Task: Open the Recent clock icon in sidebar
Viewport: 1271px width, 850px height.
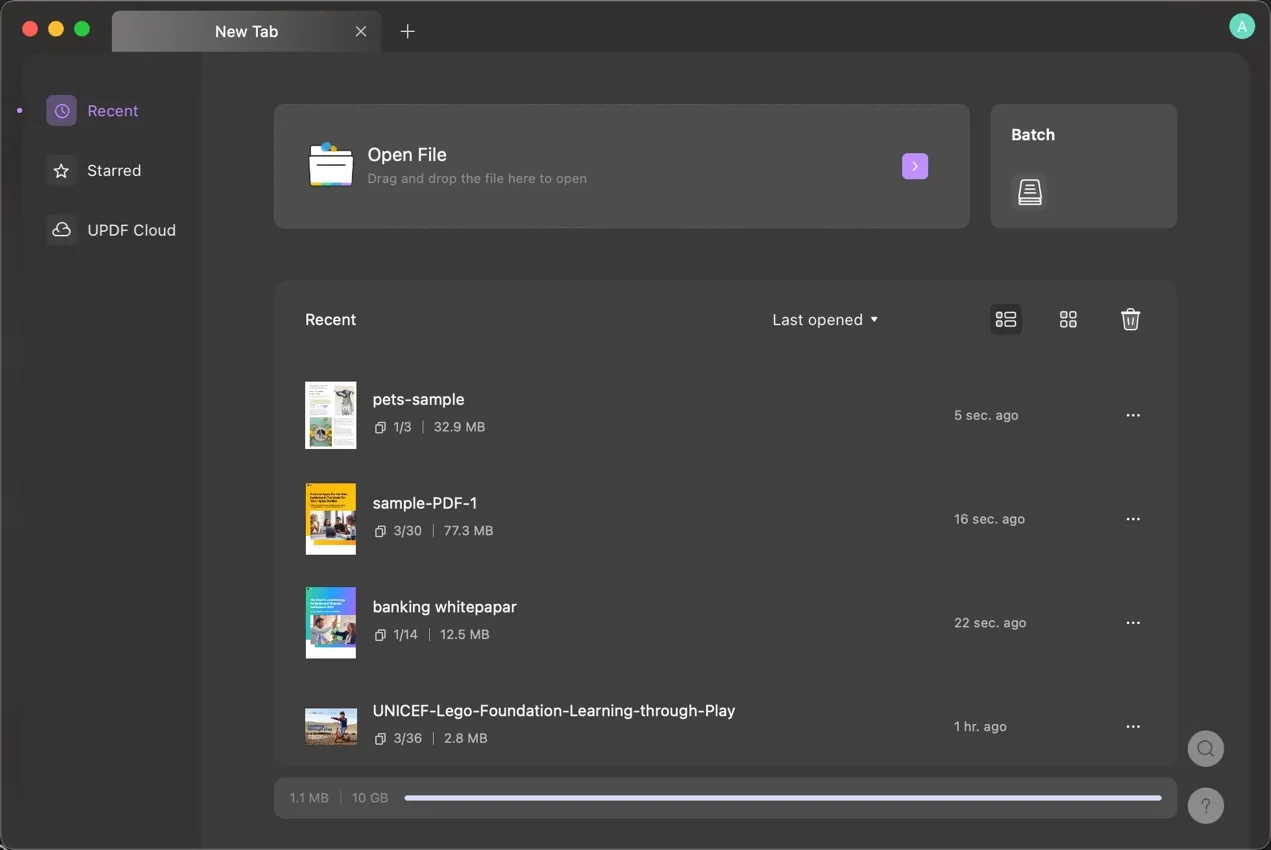Action: click(x=61, y=111)
